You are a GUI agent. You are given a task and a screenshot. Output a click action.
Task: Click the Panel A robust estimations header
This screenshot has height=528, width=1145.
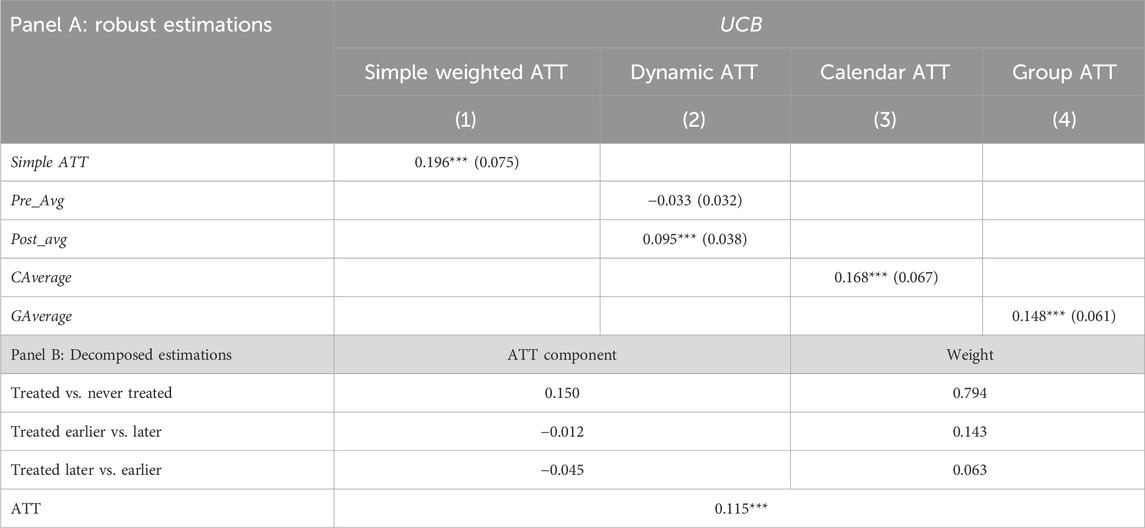pos(141,26)
